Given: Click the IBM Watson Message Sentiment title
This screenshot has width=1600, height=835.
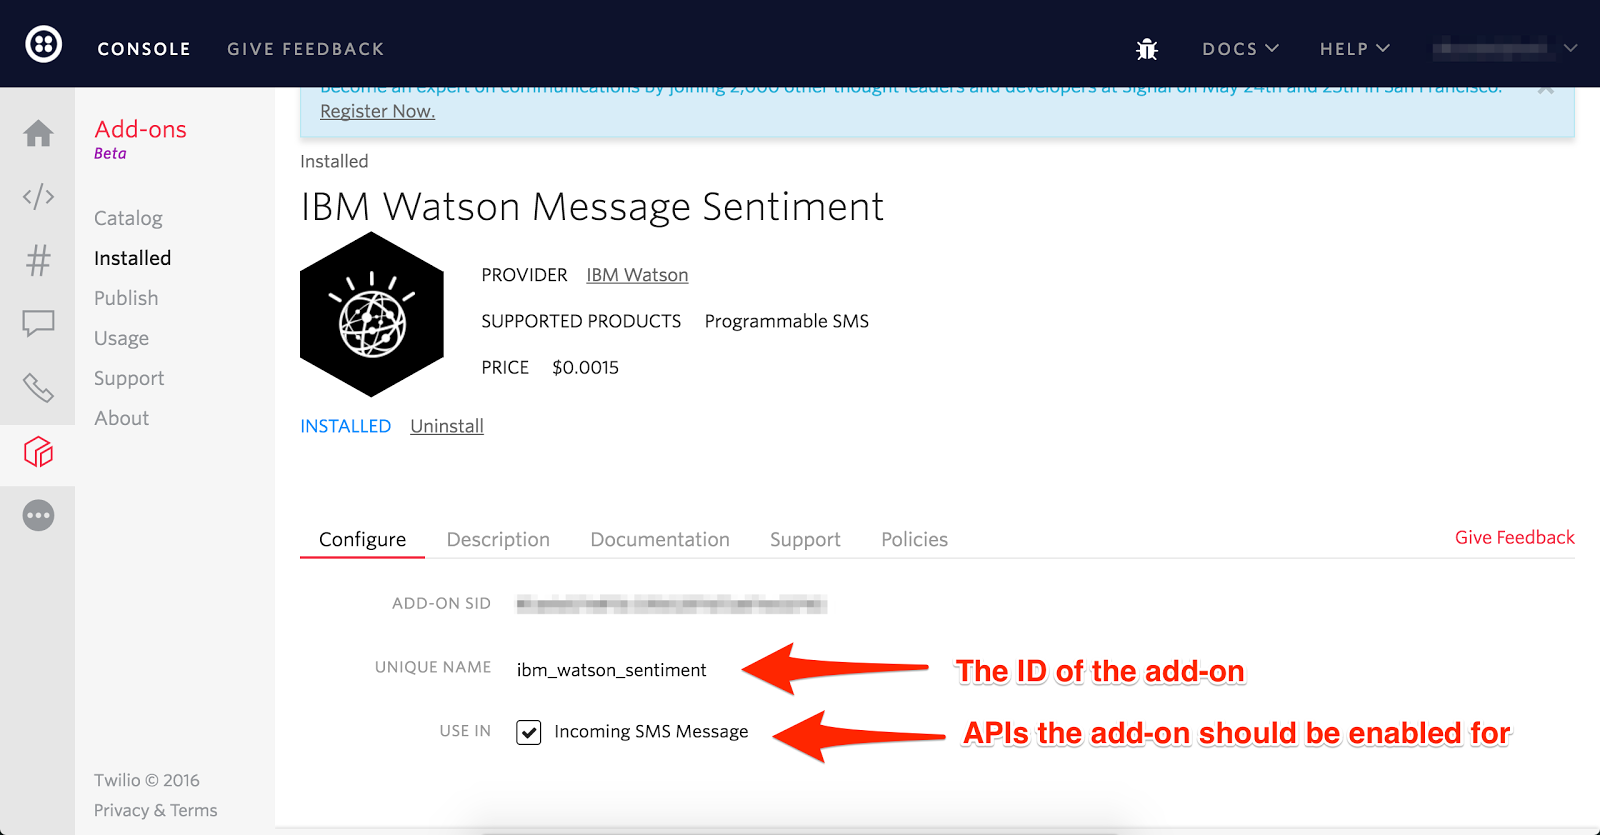Looking at the screenshot, I should pyautogui.click(x=592, y=207).
